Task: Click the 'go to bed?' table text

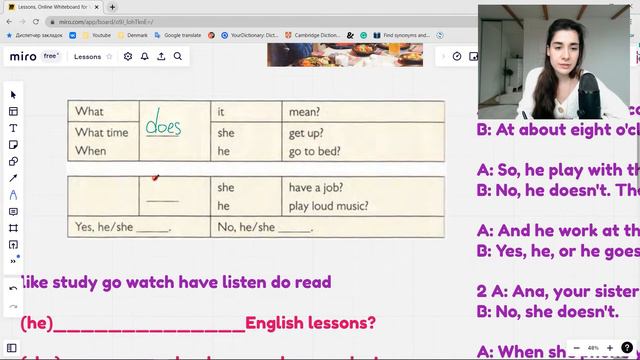Action: coord(314,151)
